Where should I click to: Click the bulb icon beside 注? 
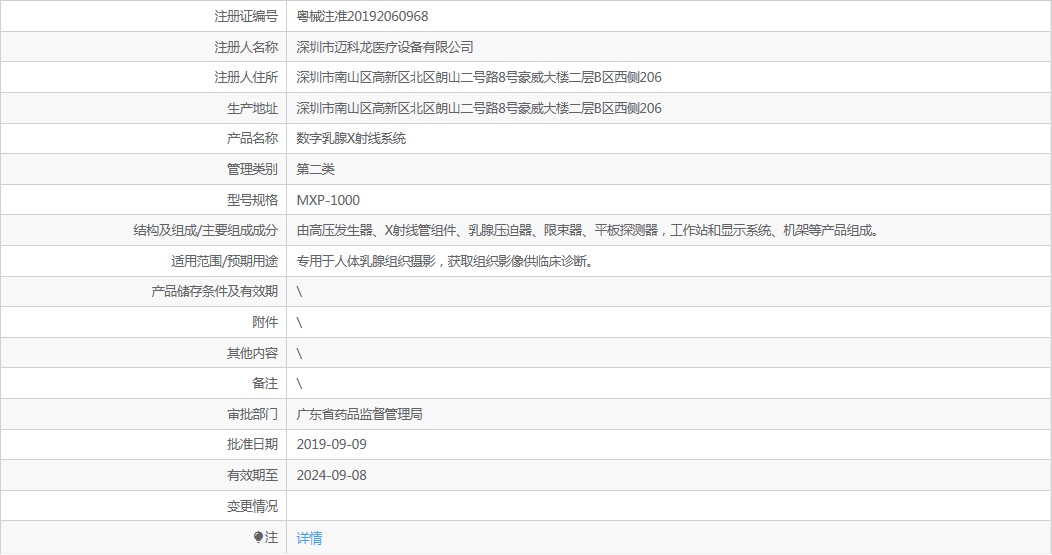[x=258, y=537]
